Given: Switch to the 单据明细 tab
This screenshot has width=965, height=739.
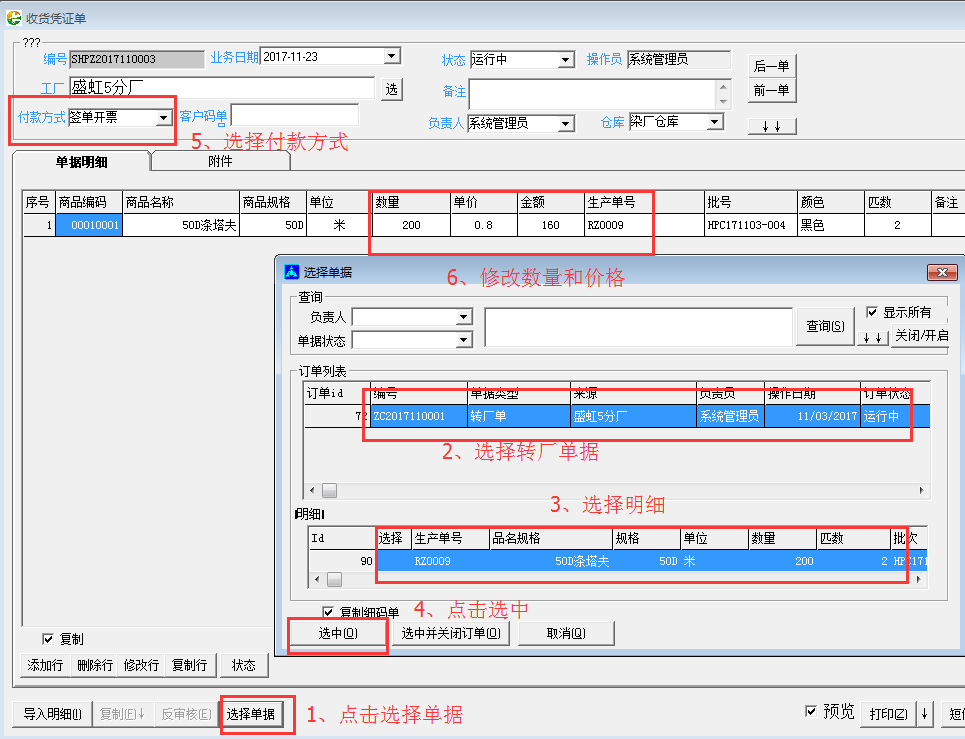Looking at the screenshot, I should [81, 162].
